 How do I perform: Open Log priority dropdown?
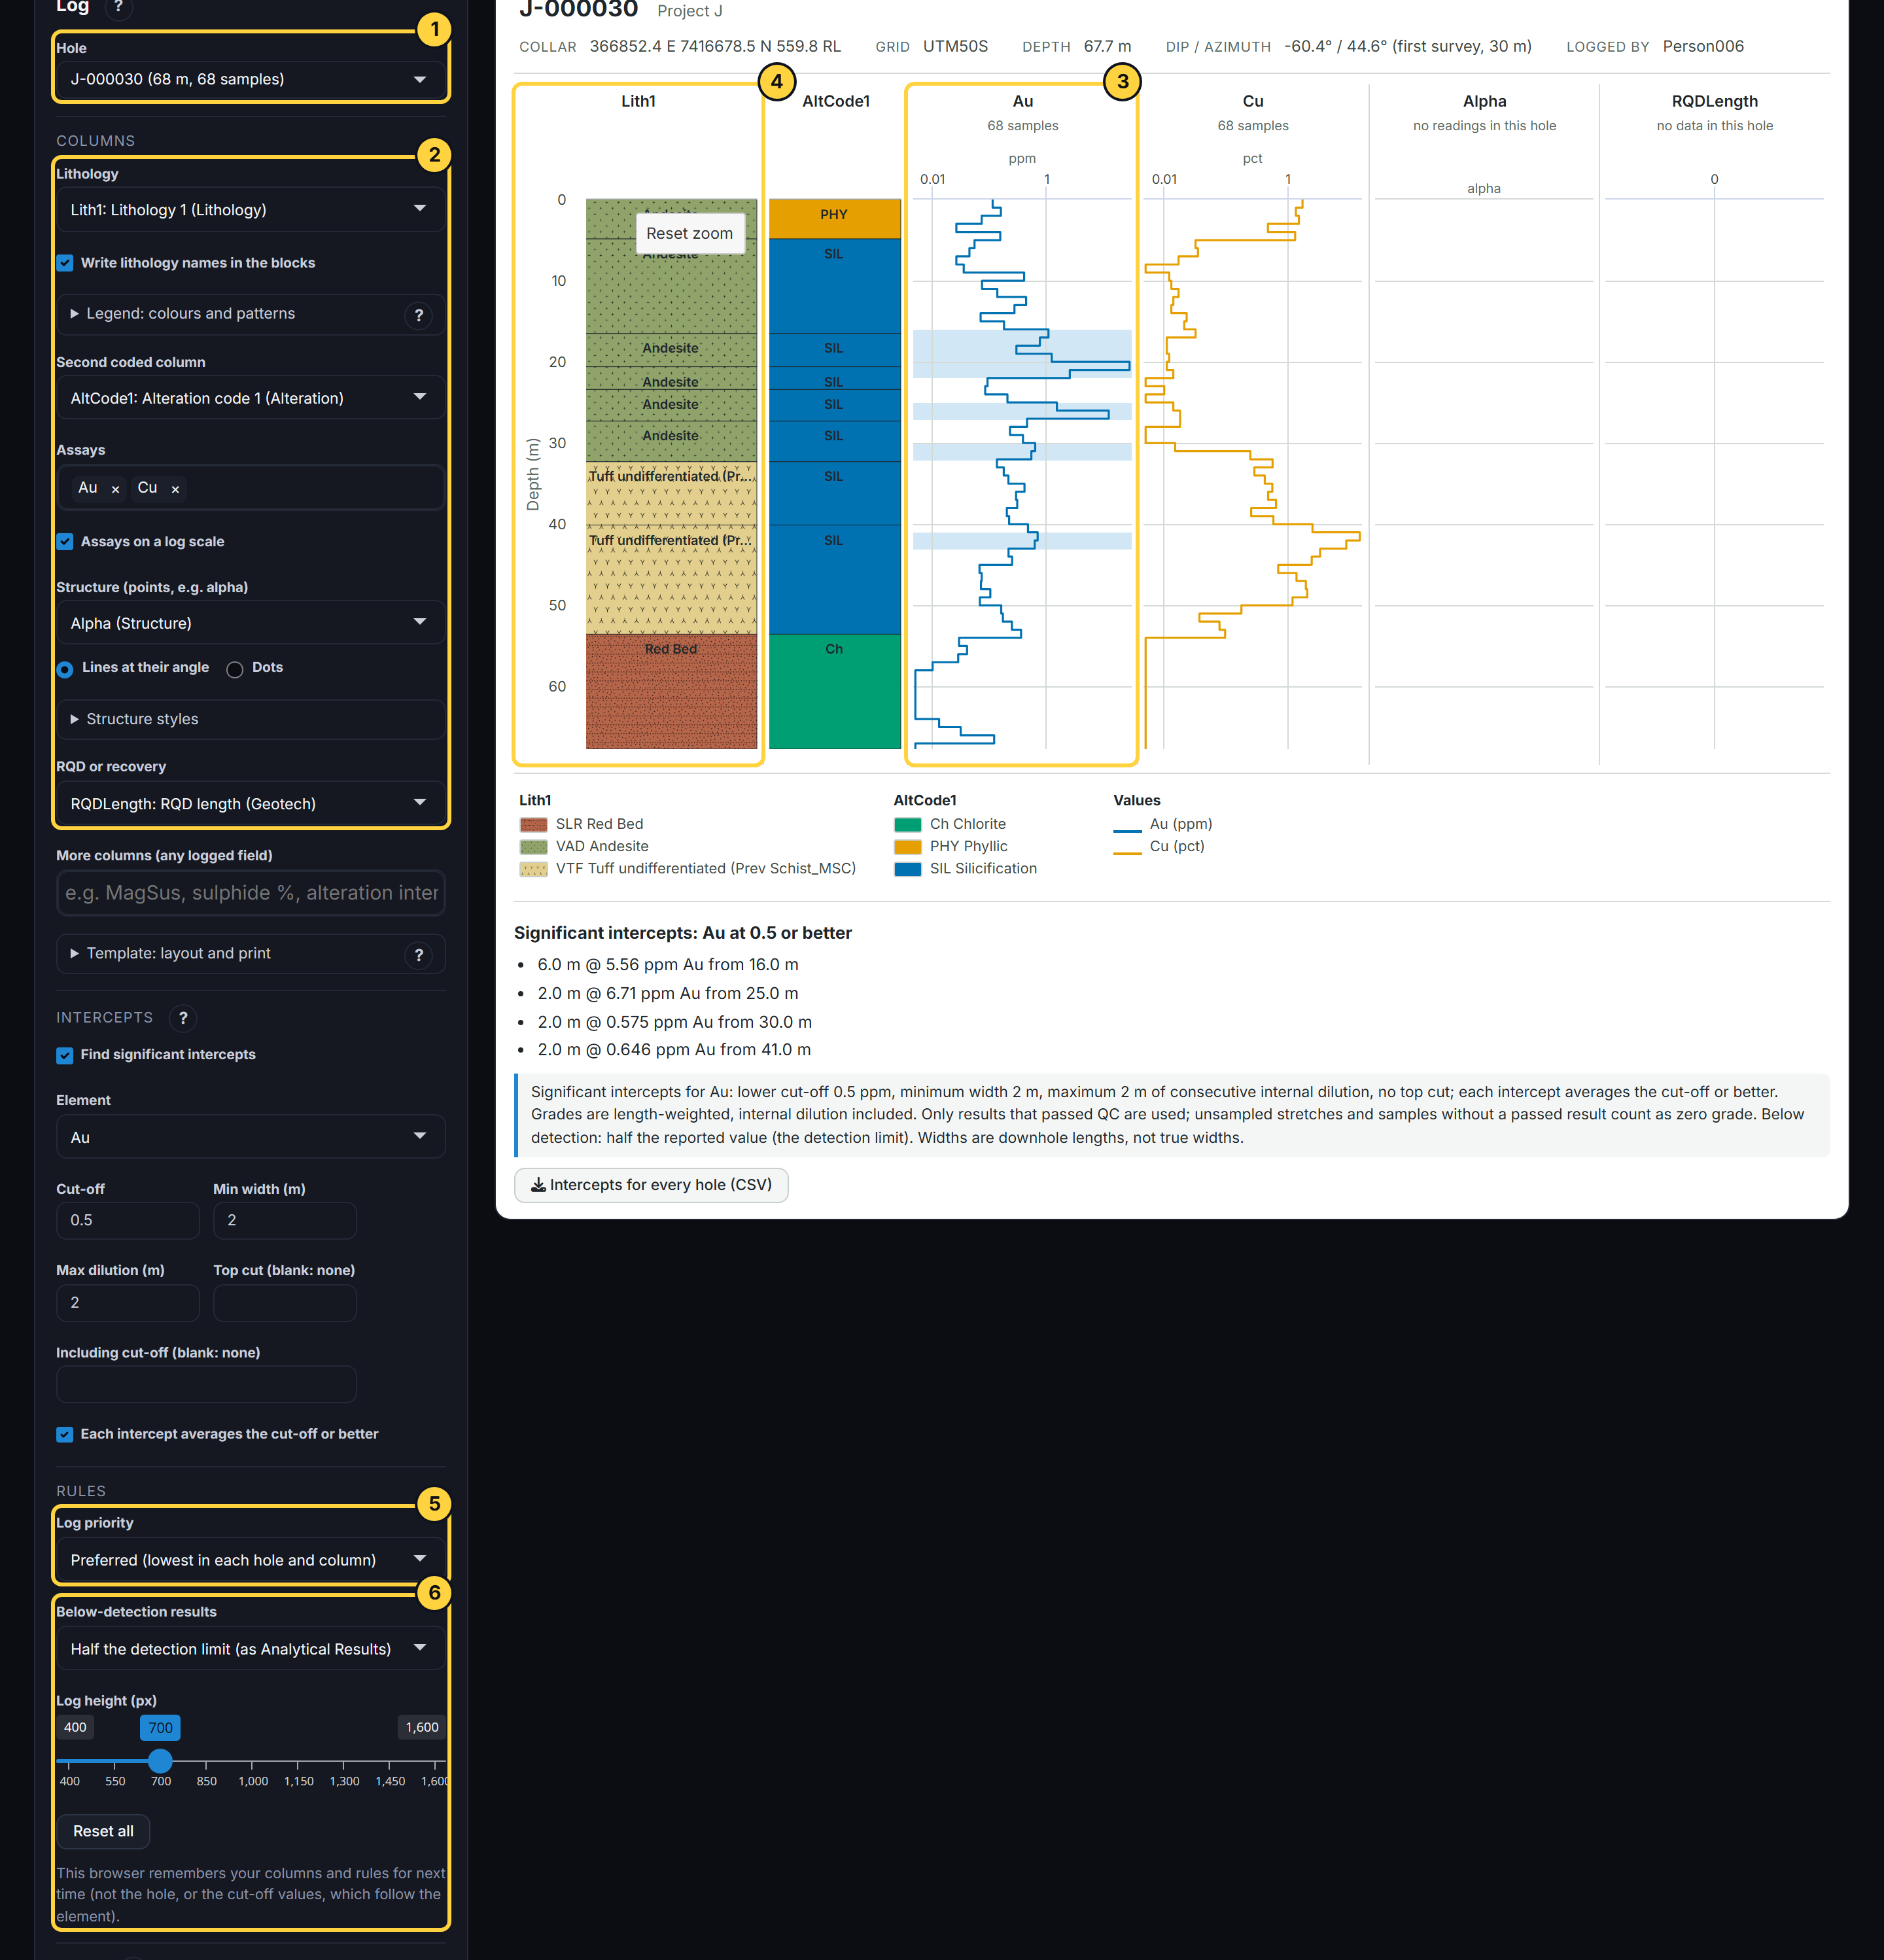click(250, 1560)
